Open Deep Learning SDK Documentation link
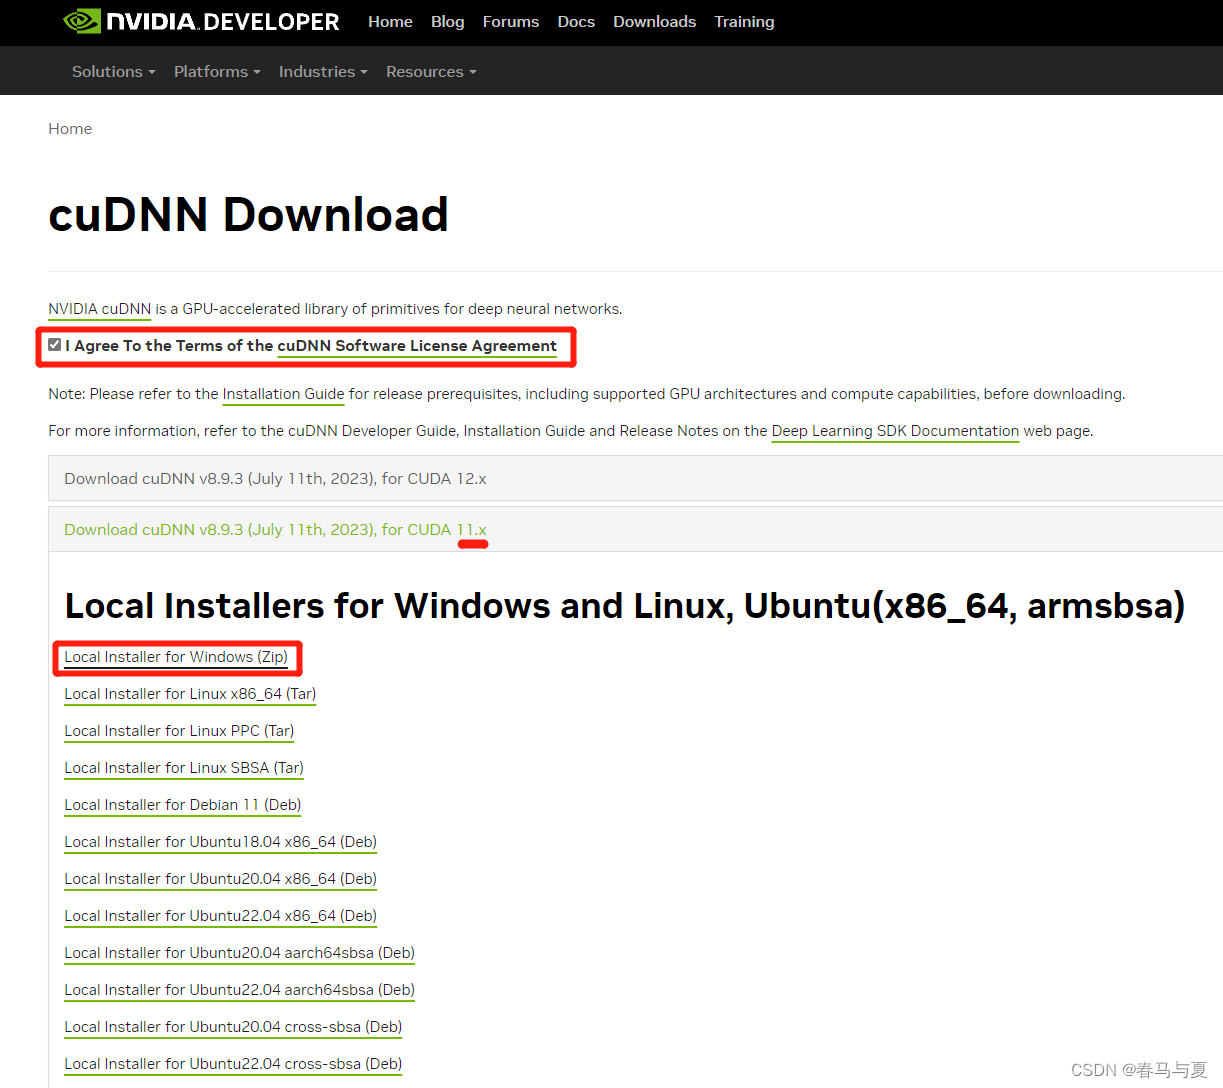This screenshot has width=1223, height=1088. click(895, 431)
